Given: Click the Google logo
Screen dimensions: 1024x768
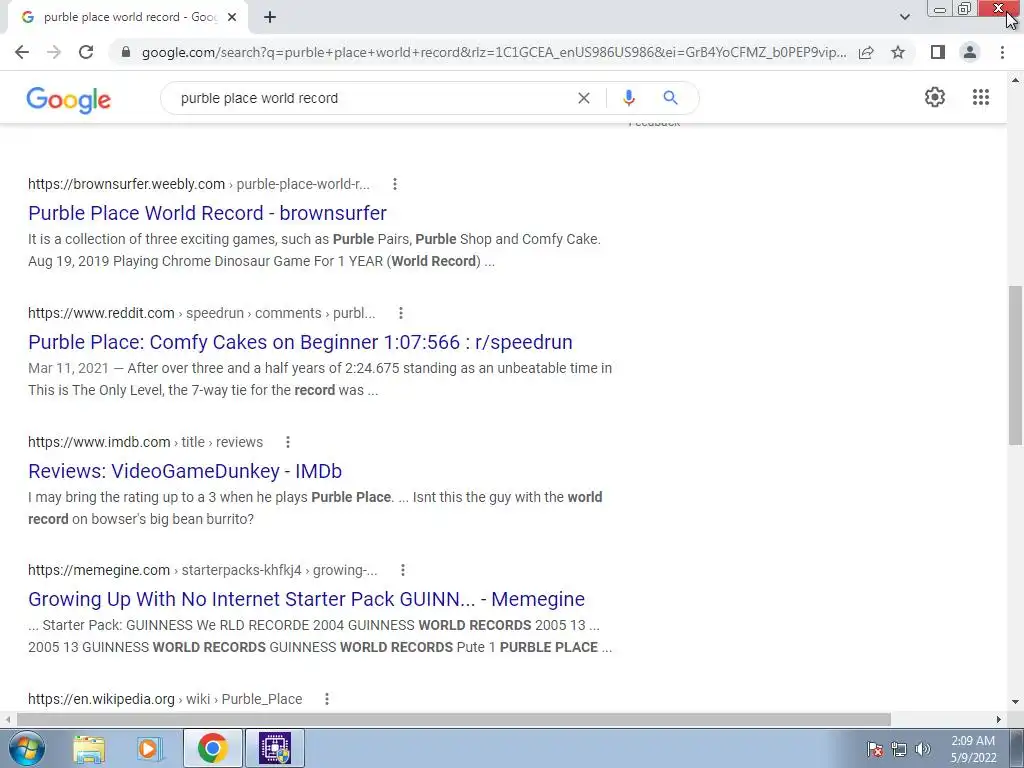Looking at the screenshot, I should coord(69,99).
